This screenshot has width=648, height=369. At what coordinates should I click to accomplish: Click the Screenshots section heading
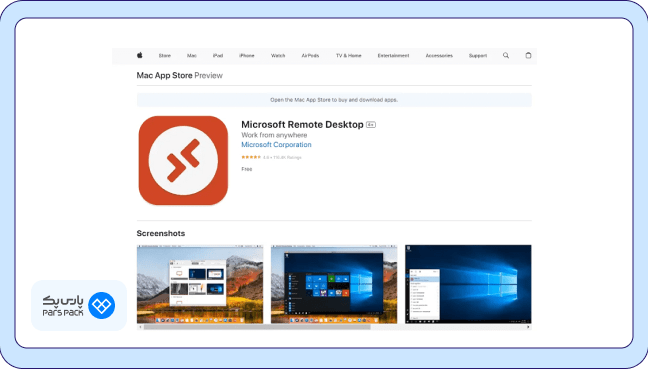[x=161, y=233]
